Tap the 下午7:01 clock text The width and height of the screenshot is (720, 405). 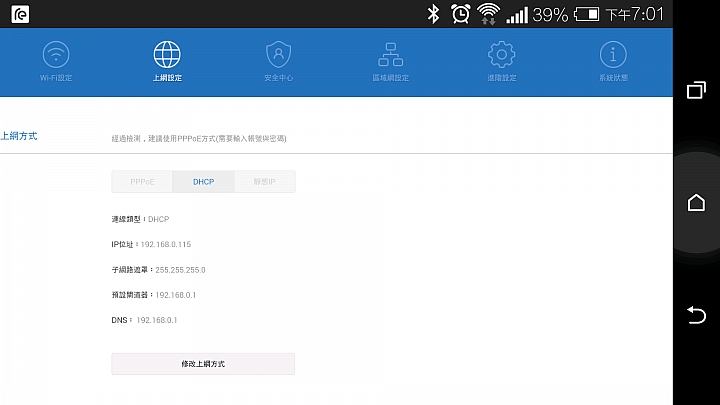click(635, 15)
